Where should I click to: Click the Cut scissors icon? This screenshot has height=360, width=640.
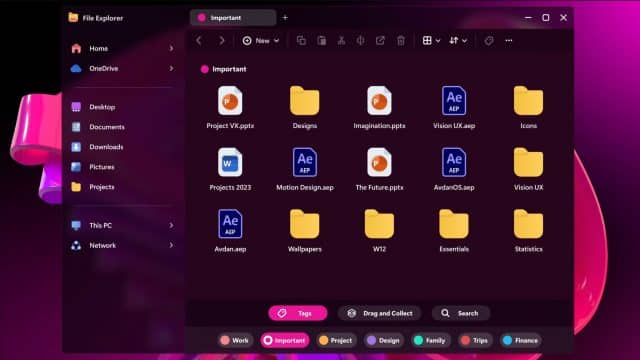[x=341, y=40]
